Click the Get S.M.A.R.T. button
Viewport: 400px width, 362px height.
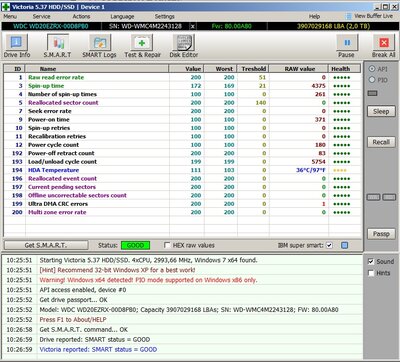[x=46, y=245]
